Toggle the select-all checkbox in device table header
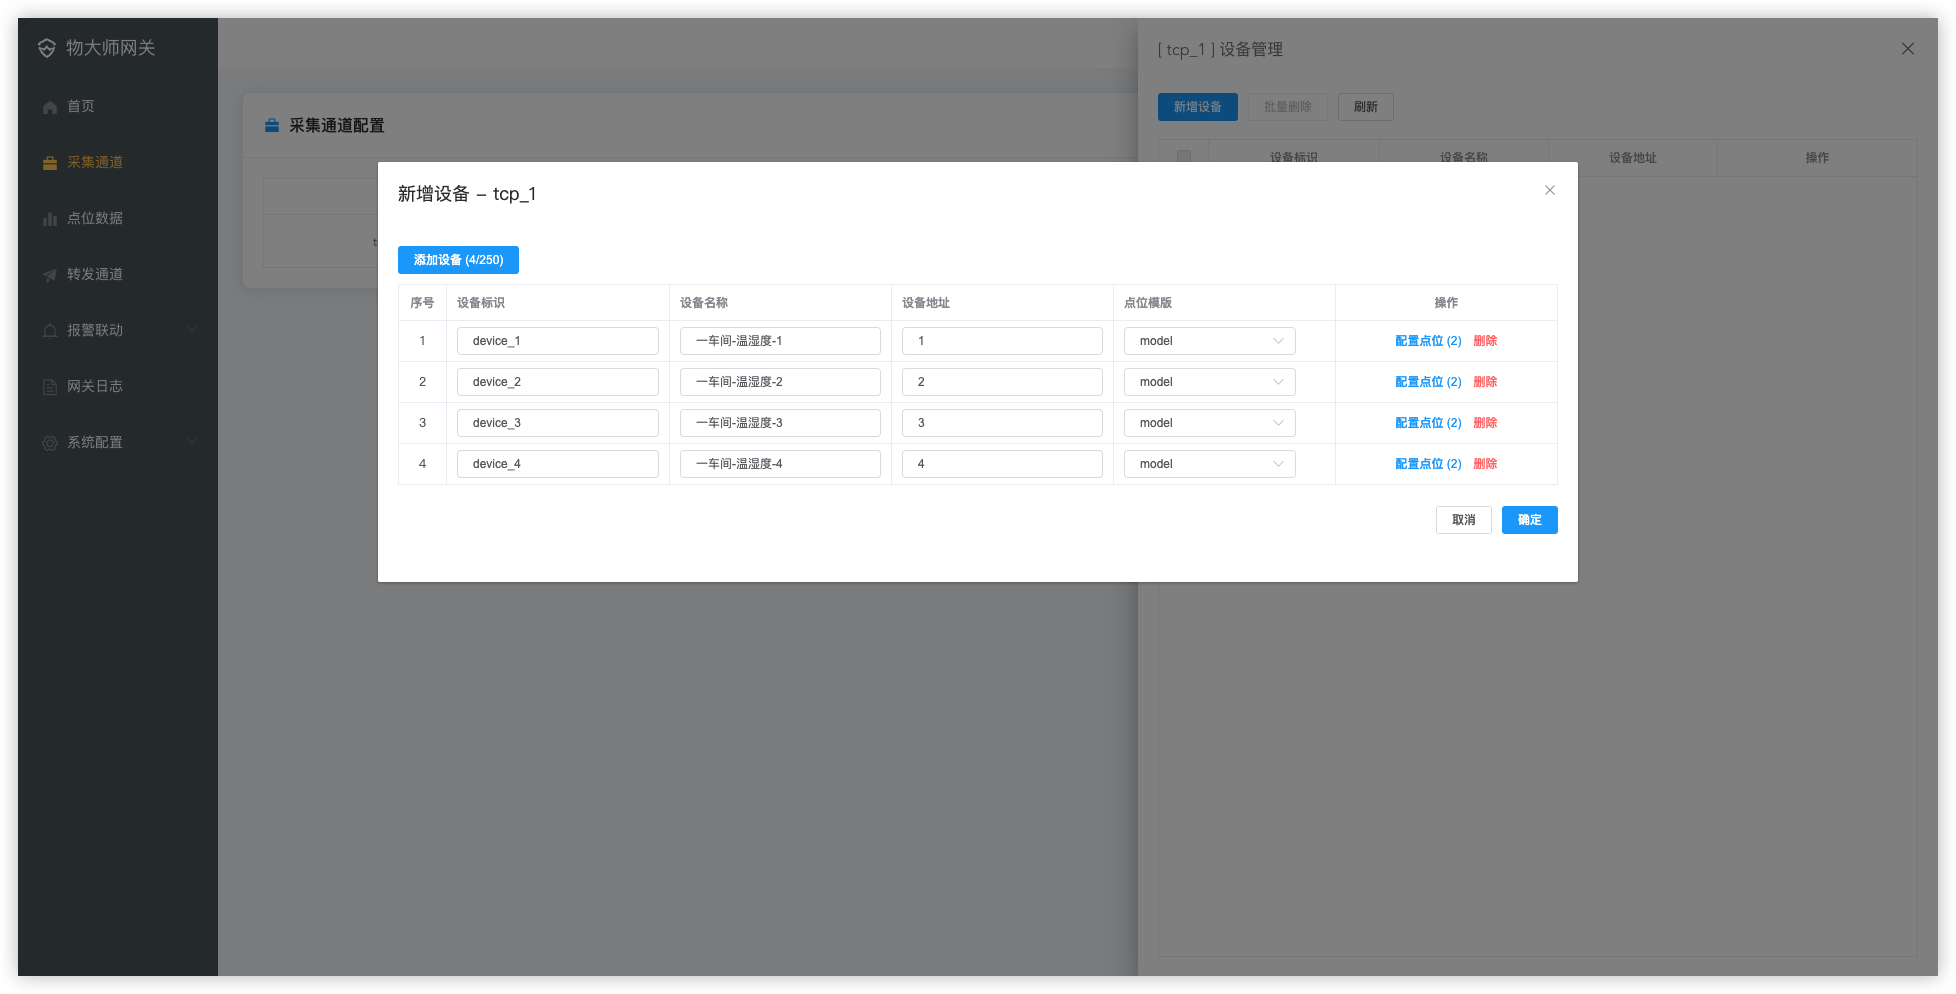 point(1184,157)
